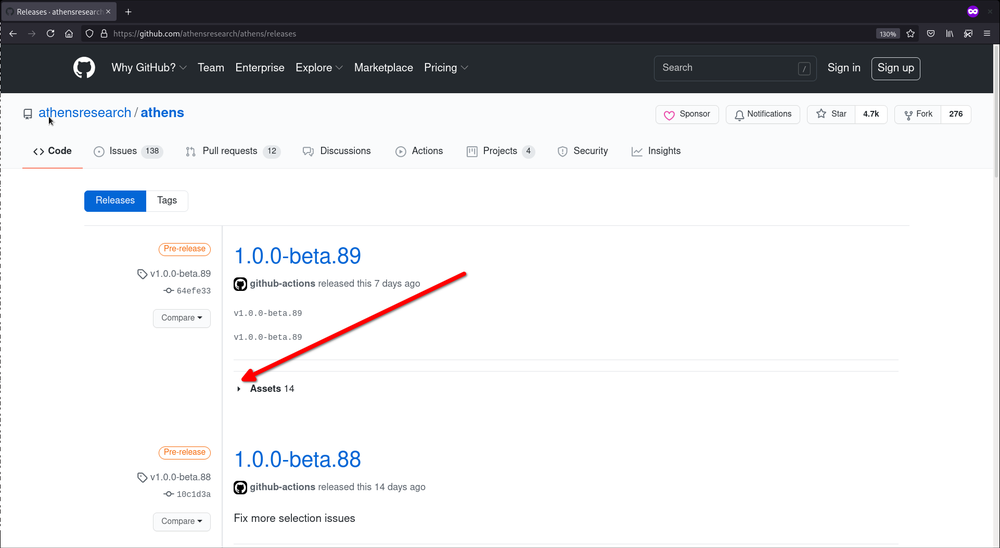This screenshot has height=548, width=1000.
Task: Open release title 1.0.0-beta.89
Action: (x=297, y=256)
